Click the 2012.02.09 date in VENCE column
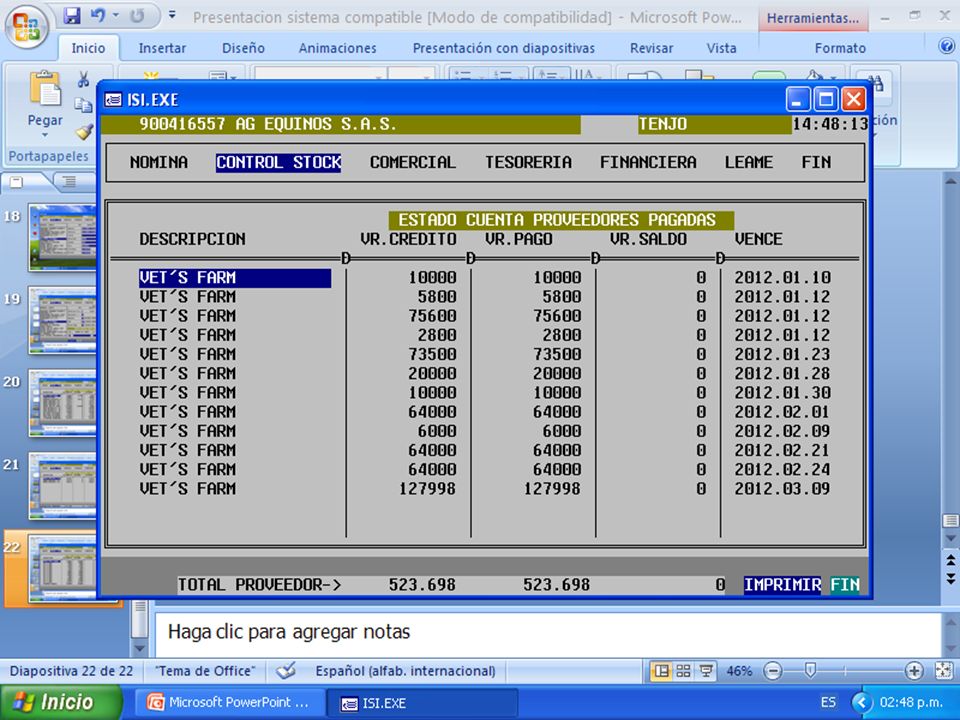The height and width of the screenshot is (720, 960). [782, 431]
